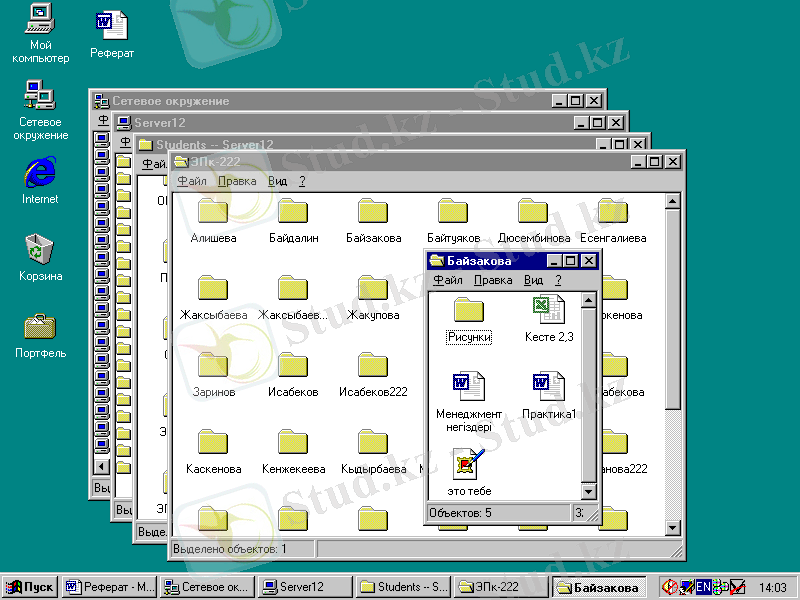Open the Реферат Word document on desktop
The image size is (800, 600).
(111, 26)
